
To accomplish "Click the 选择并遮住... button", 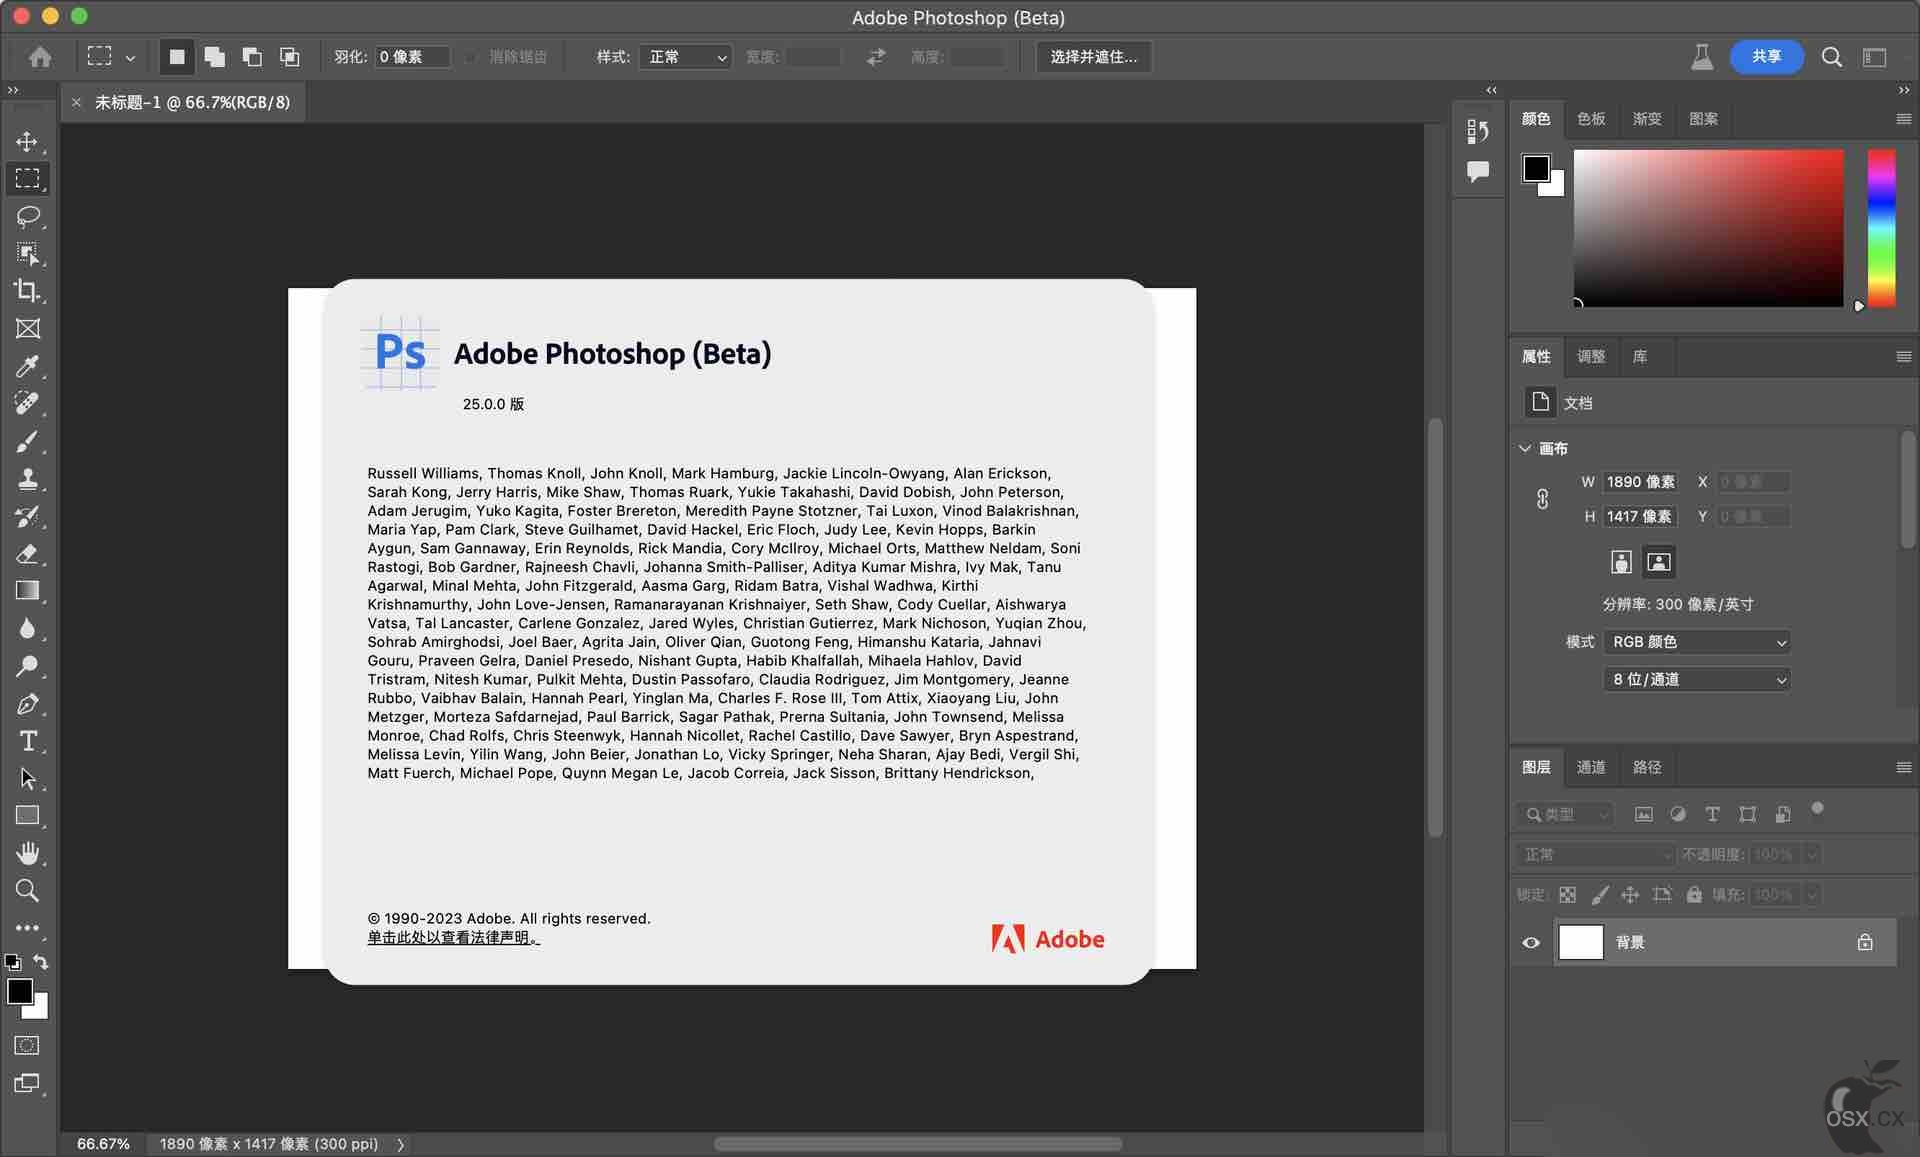I will 1093,57.
